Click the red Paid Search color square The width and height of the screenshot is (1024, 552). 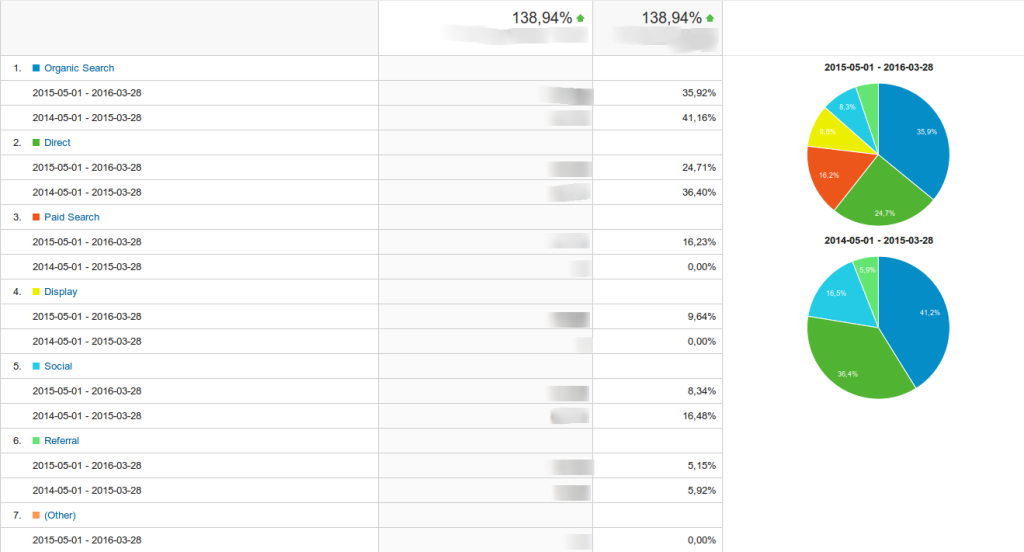(x=36, y=217)
